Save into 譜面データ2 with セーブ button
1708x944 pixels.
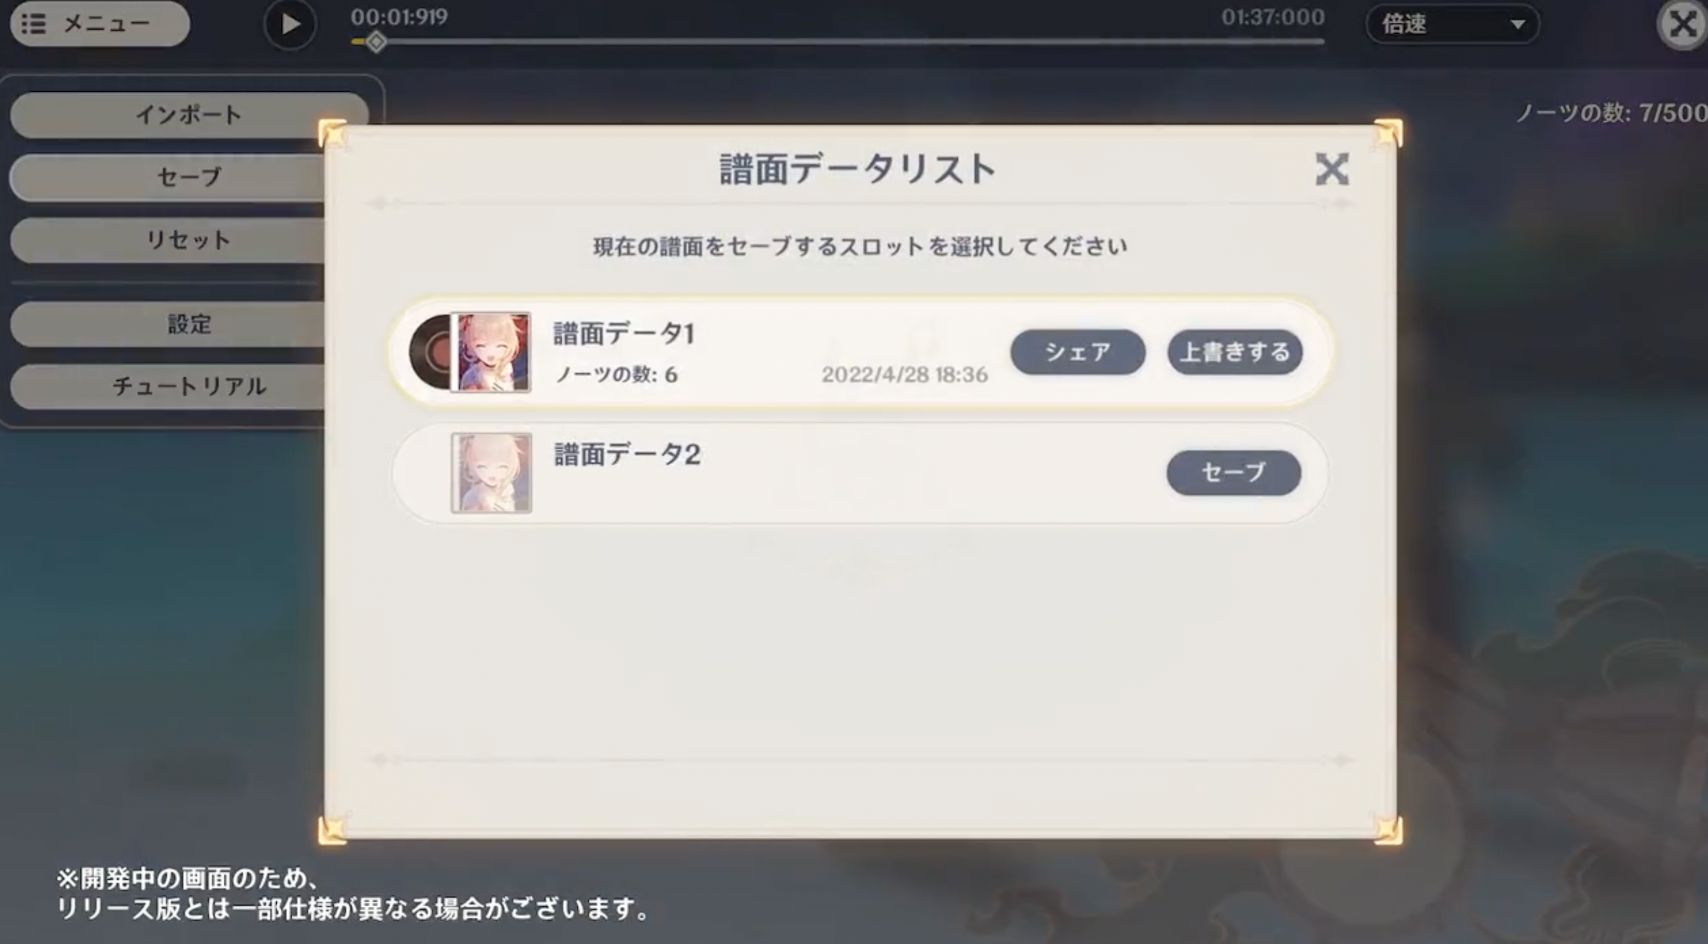(x=1234, y=473)
